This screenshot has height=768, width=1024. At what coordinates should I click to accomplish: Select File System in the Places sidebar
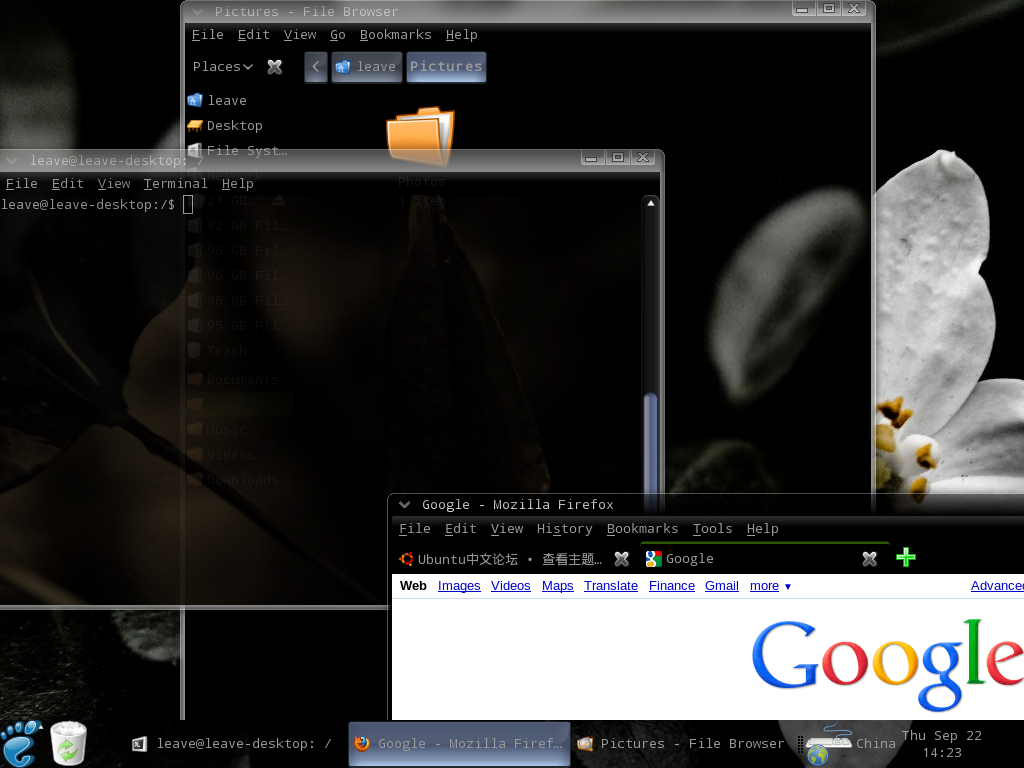[238, 150]
